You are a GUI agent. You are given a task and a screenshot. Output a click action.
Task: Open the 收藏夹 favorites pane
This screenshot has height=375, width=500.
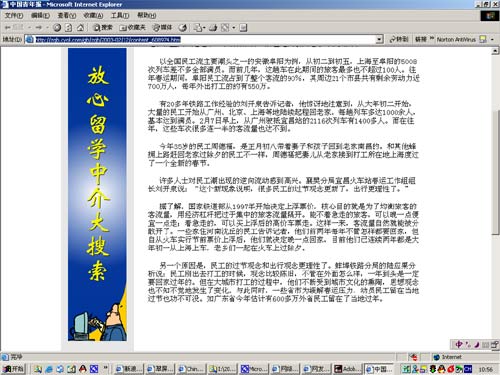[x=132, y=28]
